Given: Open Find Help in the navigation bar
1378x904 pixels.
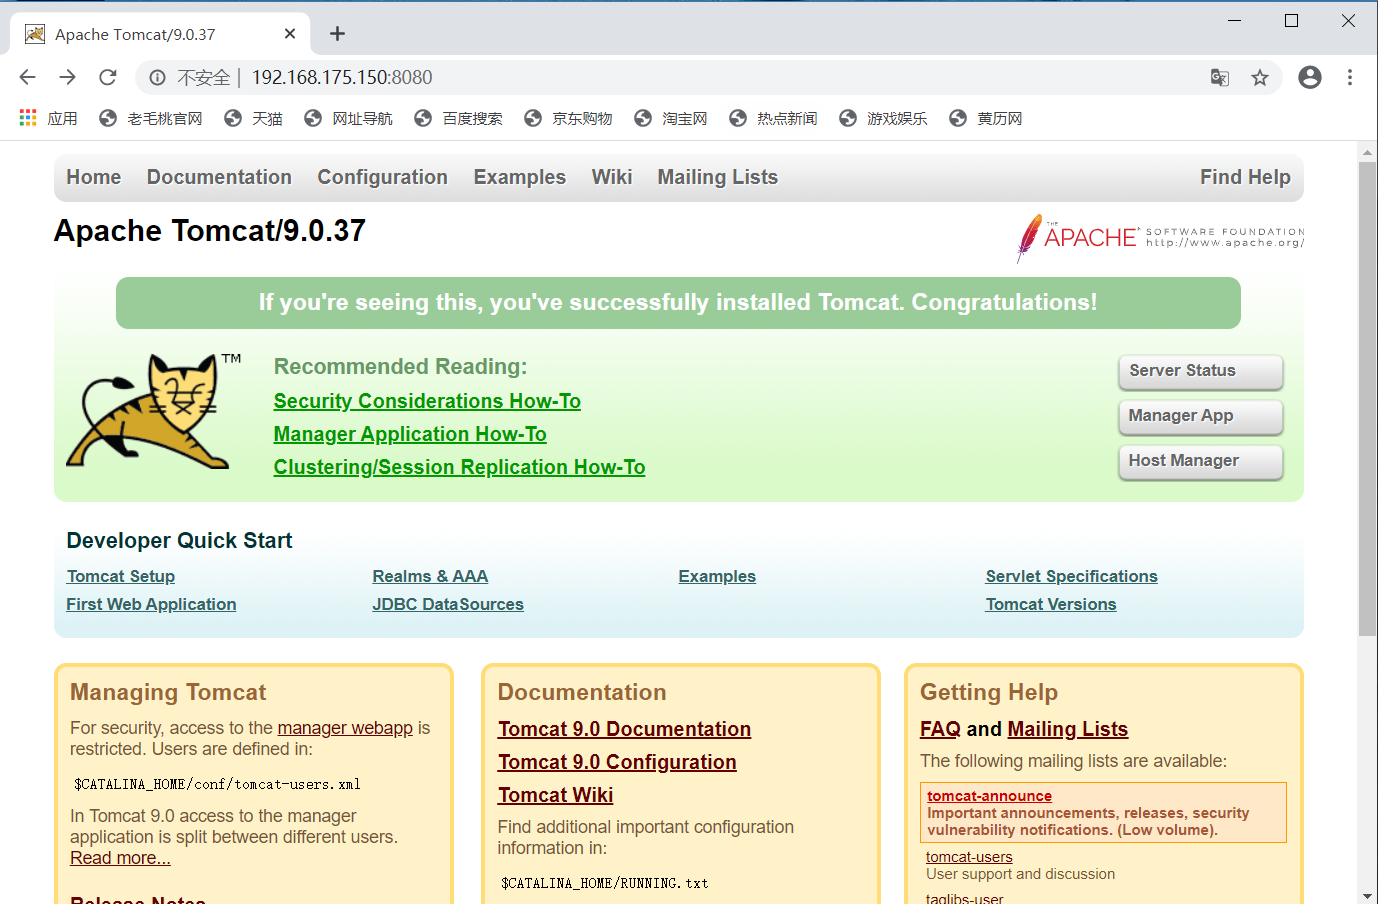Looking at the screenshot, I should (x=1245, y=177).
